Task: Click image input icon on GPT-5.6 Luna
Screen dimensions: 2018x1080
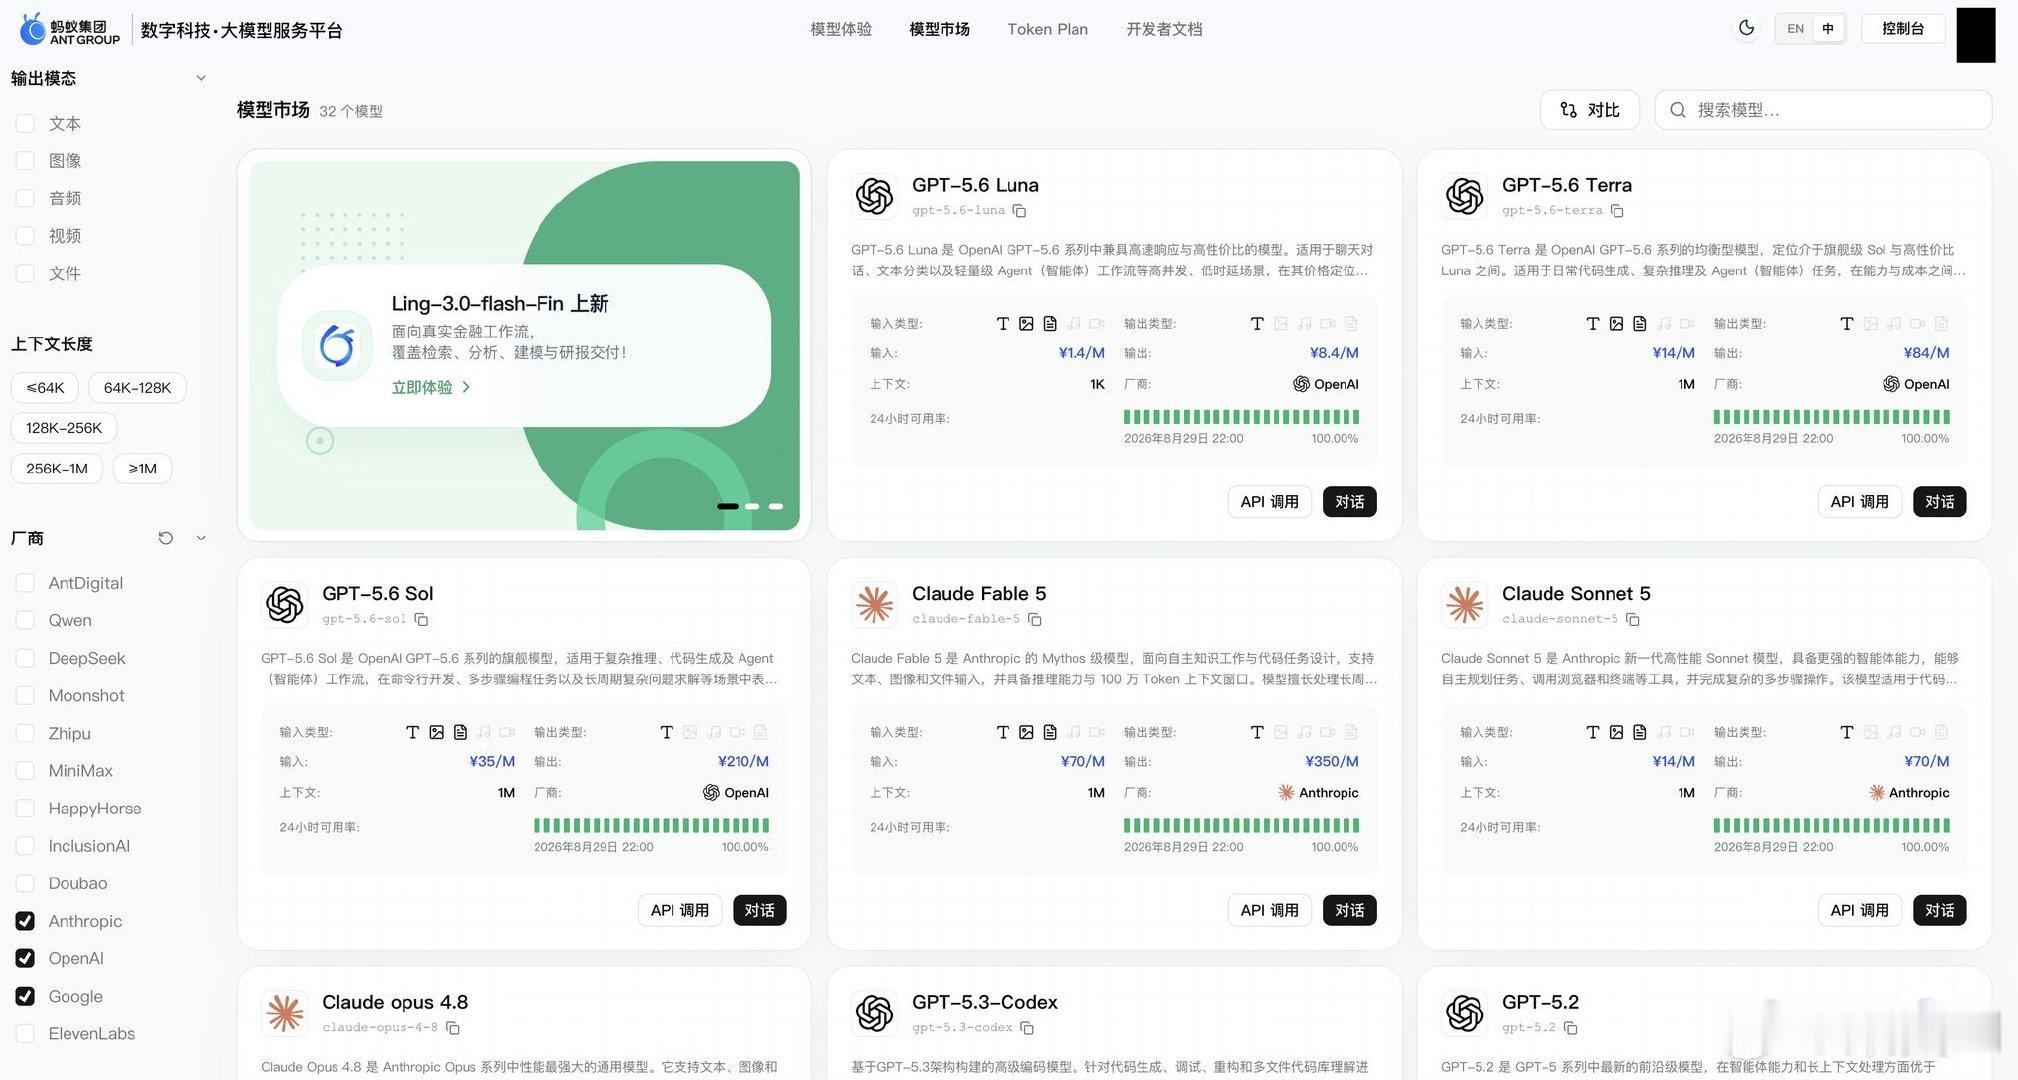Action: [1026, 324]
